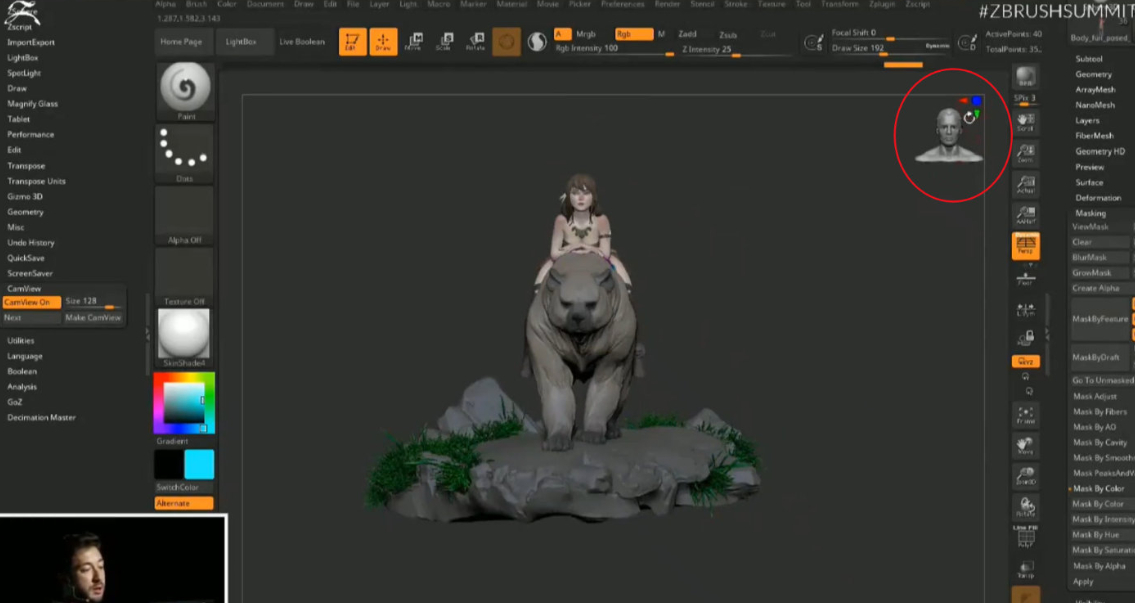Toggle Edit mode button
This screenshot has height=603, width=1135.
click(353, 42)
